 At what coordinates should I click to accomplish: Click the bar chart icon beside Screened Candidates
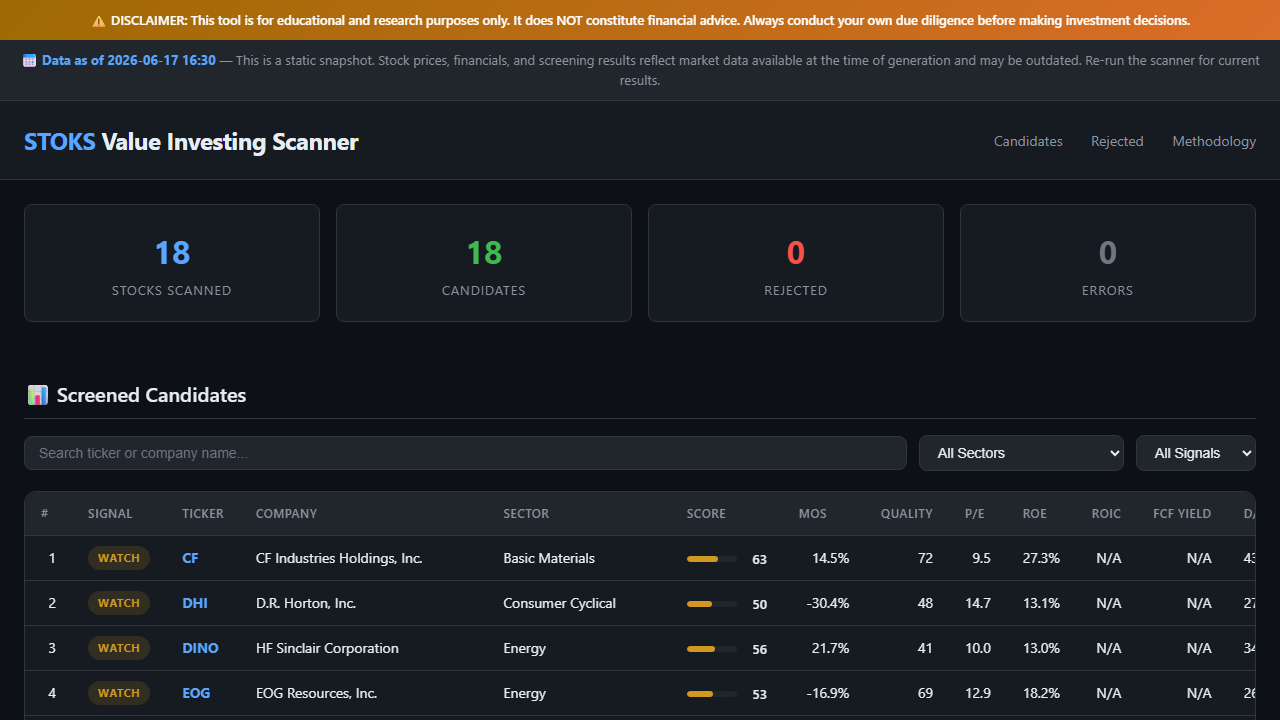[x=38, y=395]
